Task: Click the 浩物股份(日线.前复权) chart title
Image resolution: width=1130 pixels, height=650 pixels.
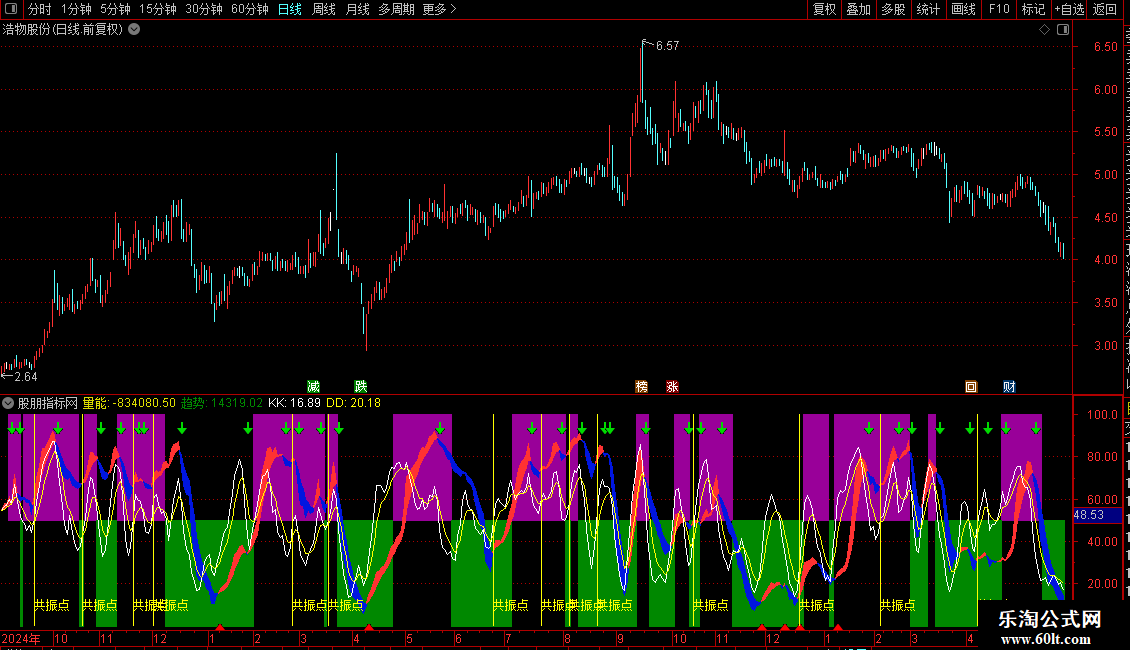Action: pos(63,30)
